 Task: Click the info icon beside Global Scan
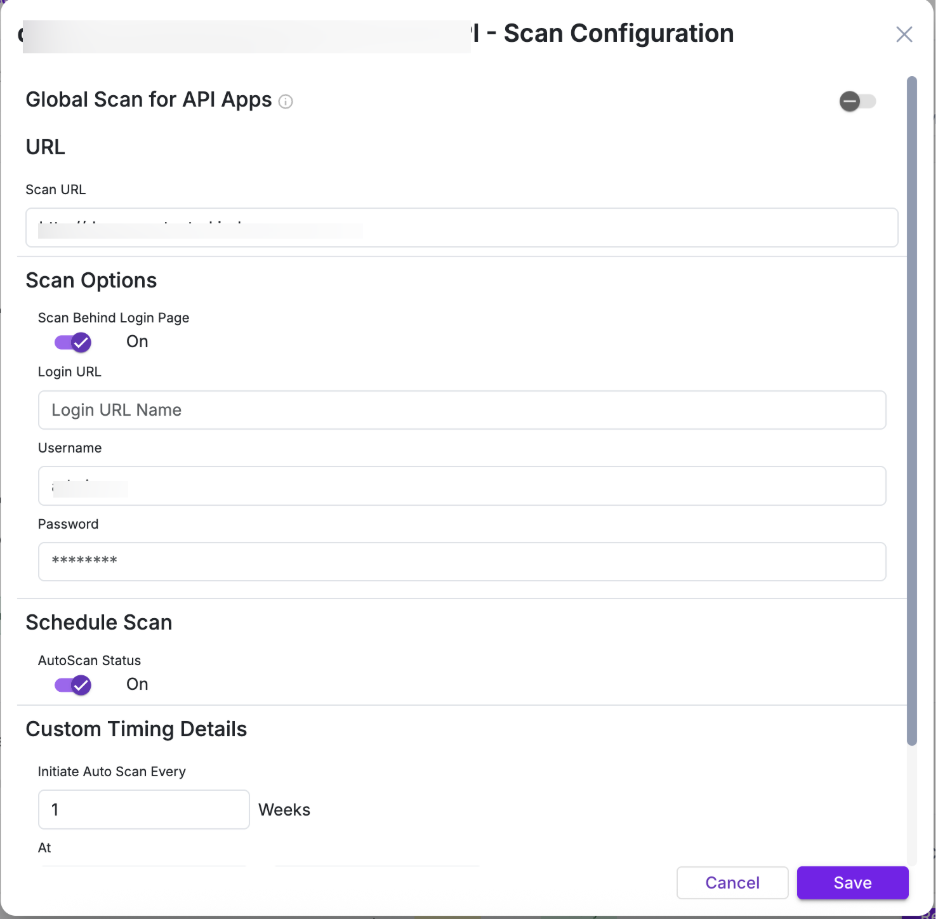tap(286, 101)
